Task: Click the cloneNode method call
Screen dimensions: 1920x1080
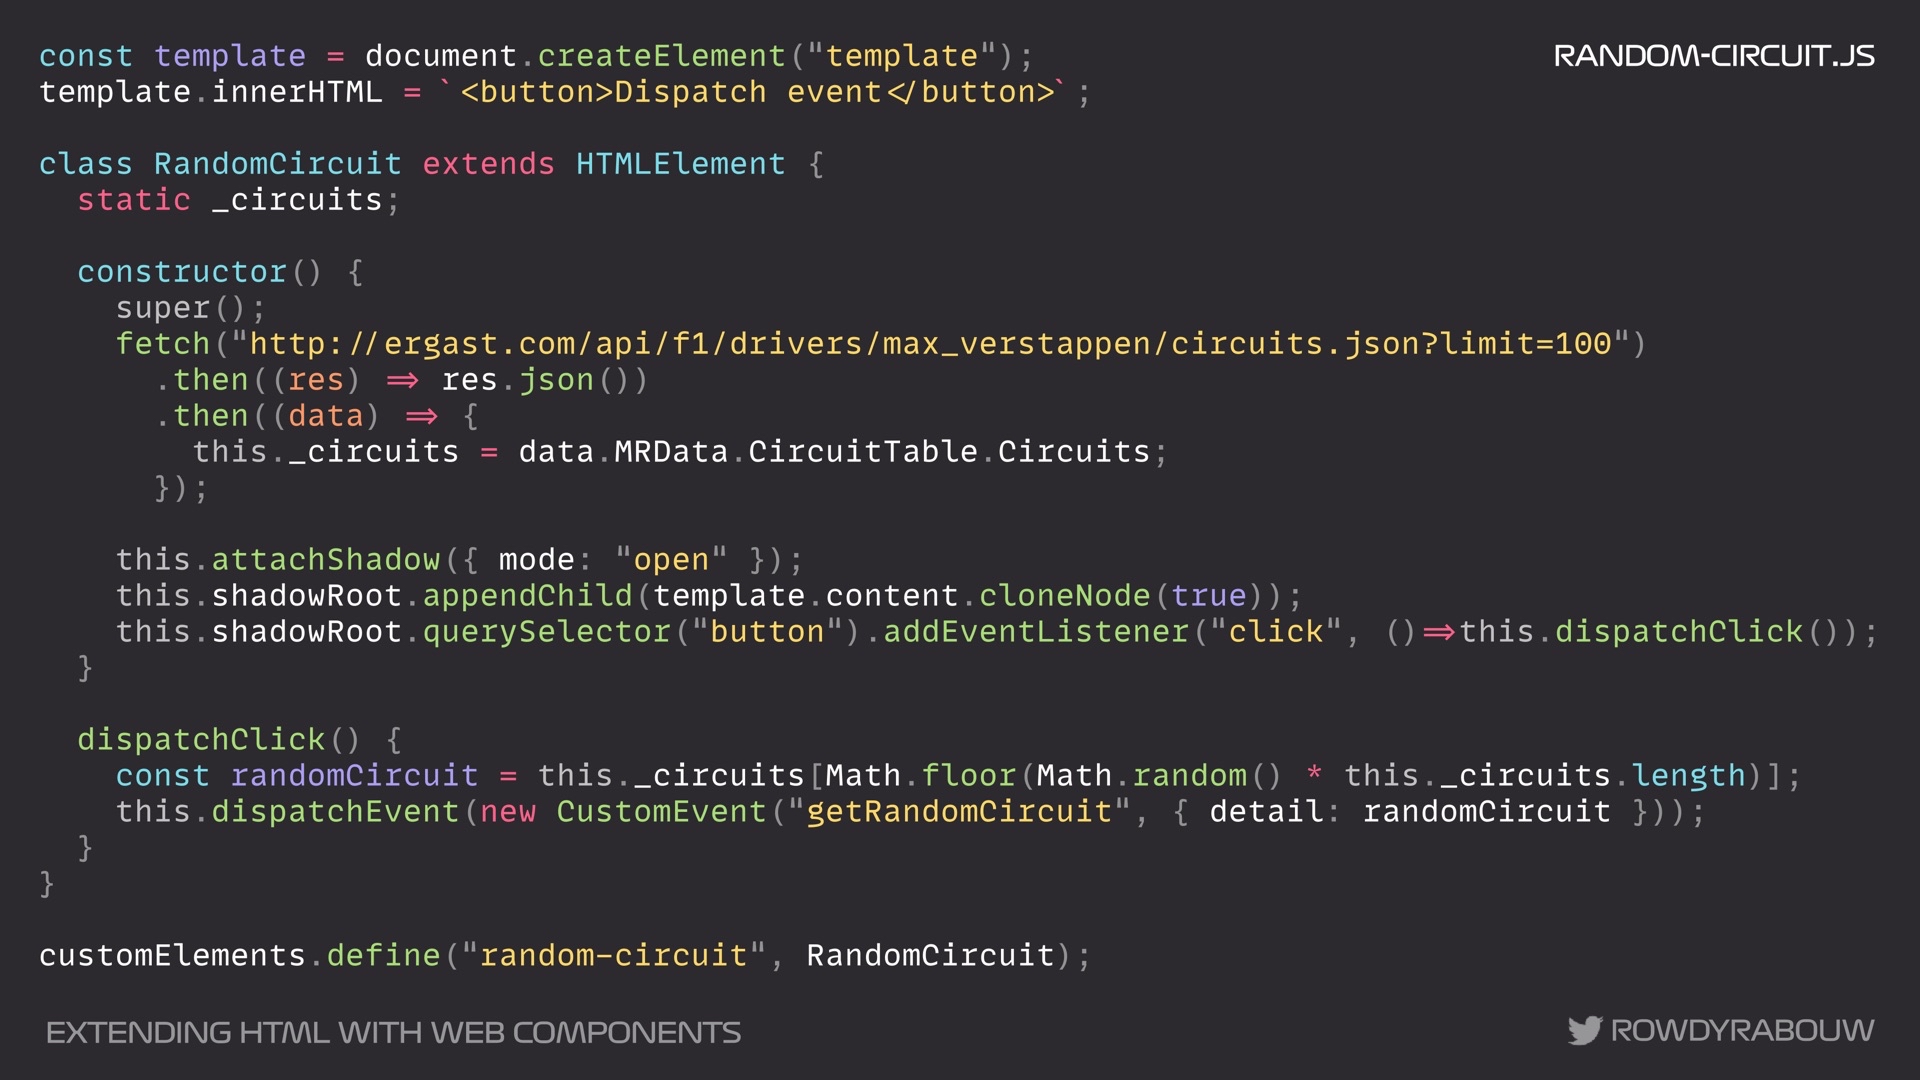Action: tap(1065, 596)
